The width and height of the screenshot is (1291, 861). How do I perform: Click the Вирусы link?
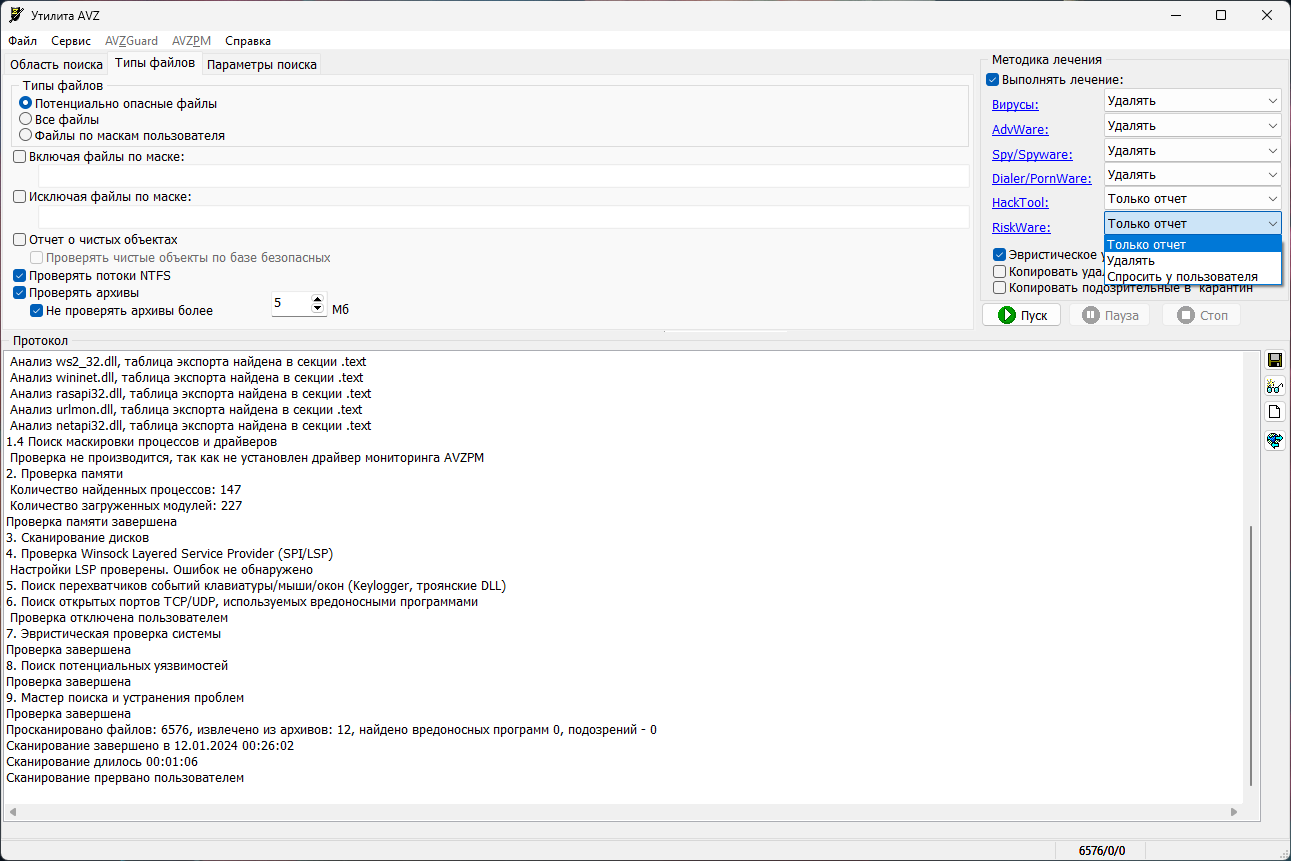click(1015, 105)
